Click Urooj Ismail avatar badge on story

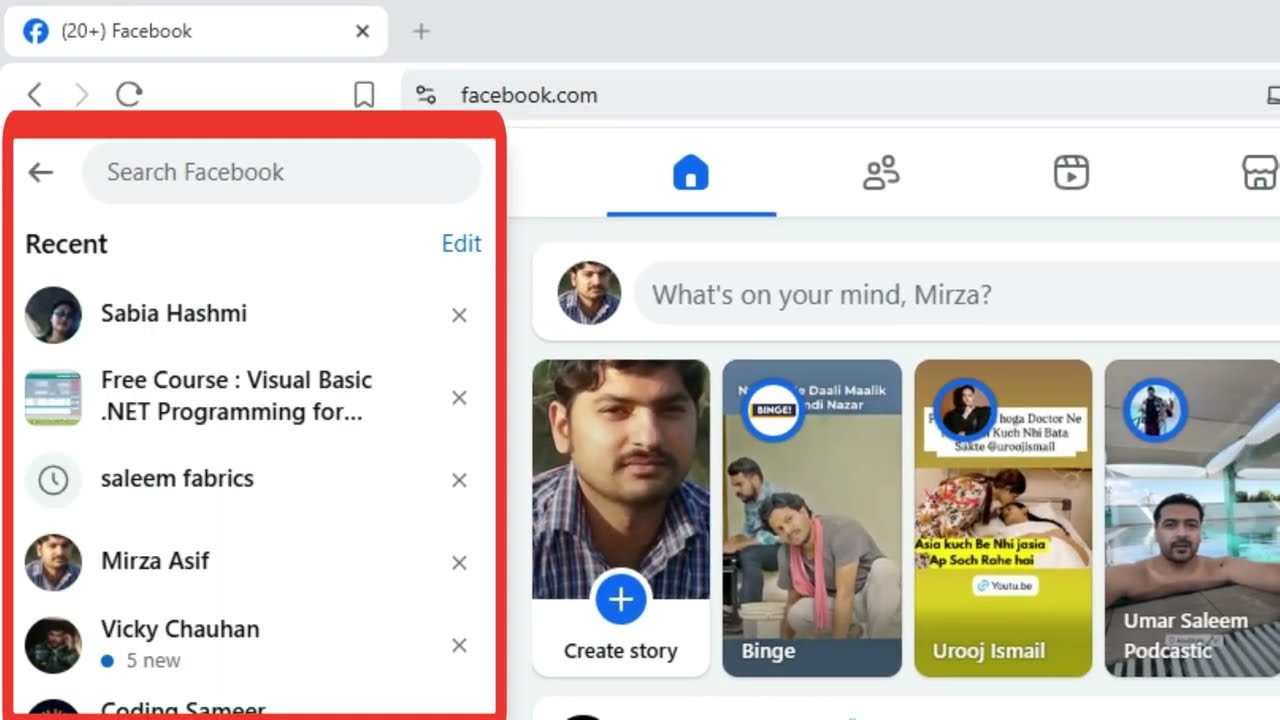965,410
